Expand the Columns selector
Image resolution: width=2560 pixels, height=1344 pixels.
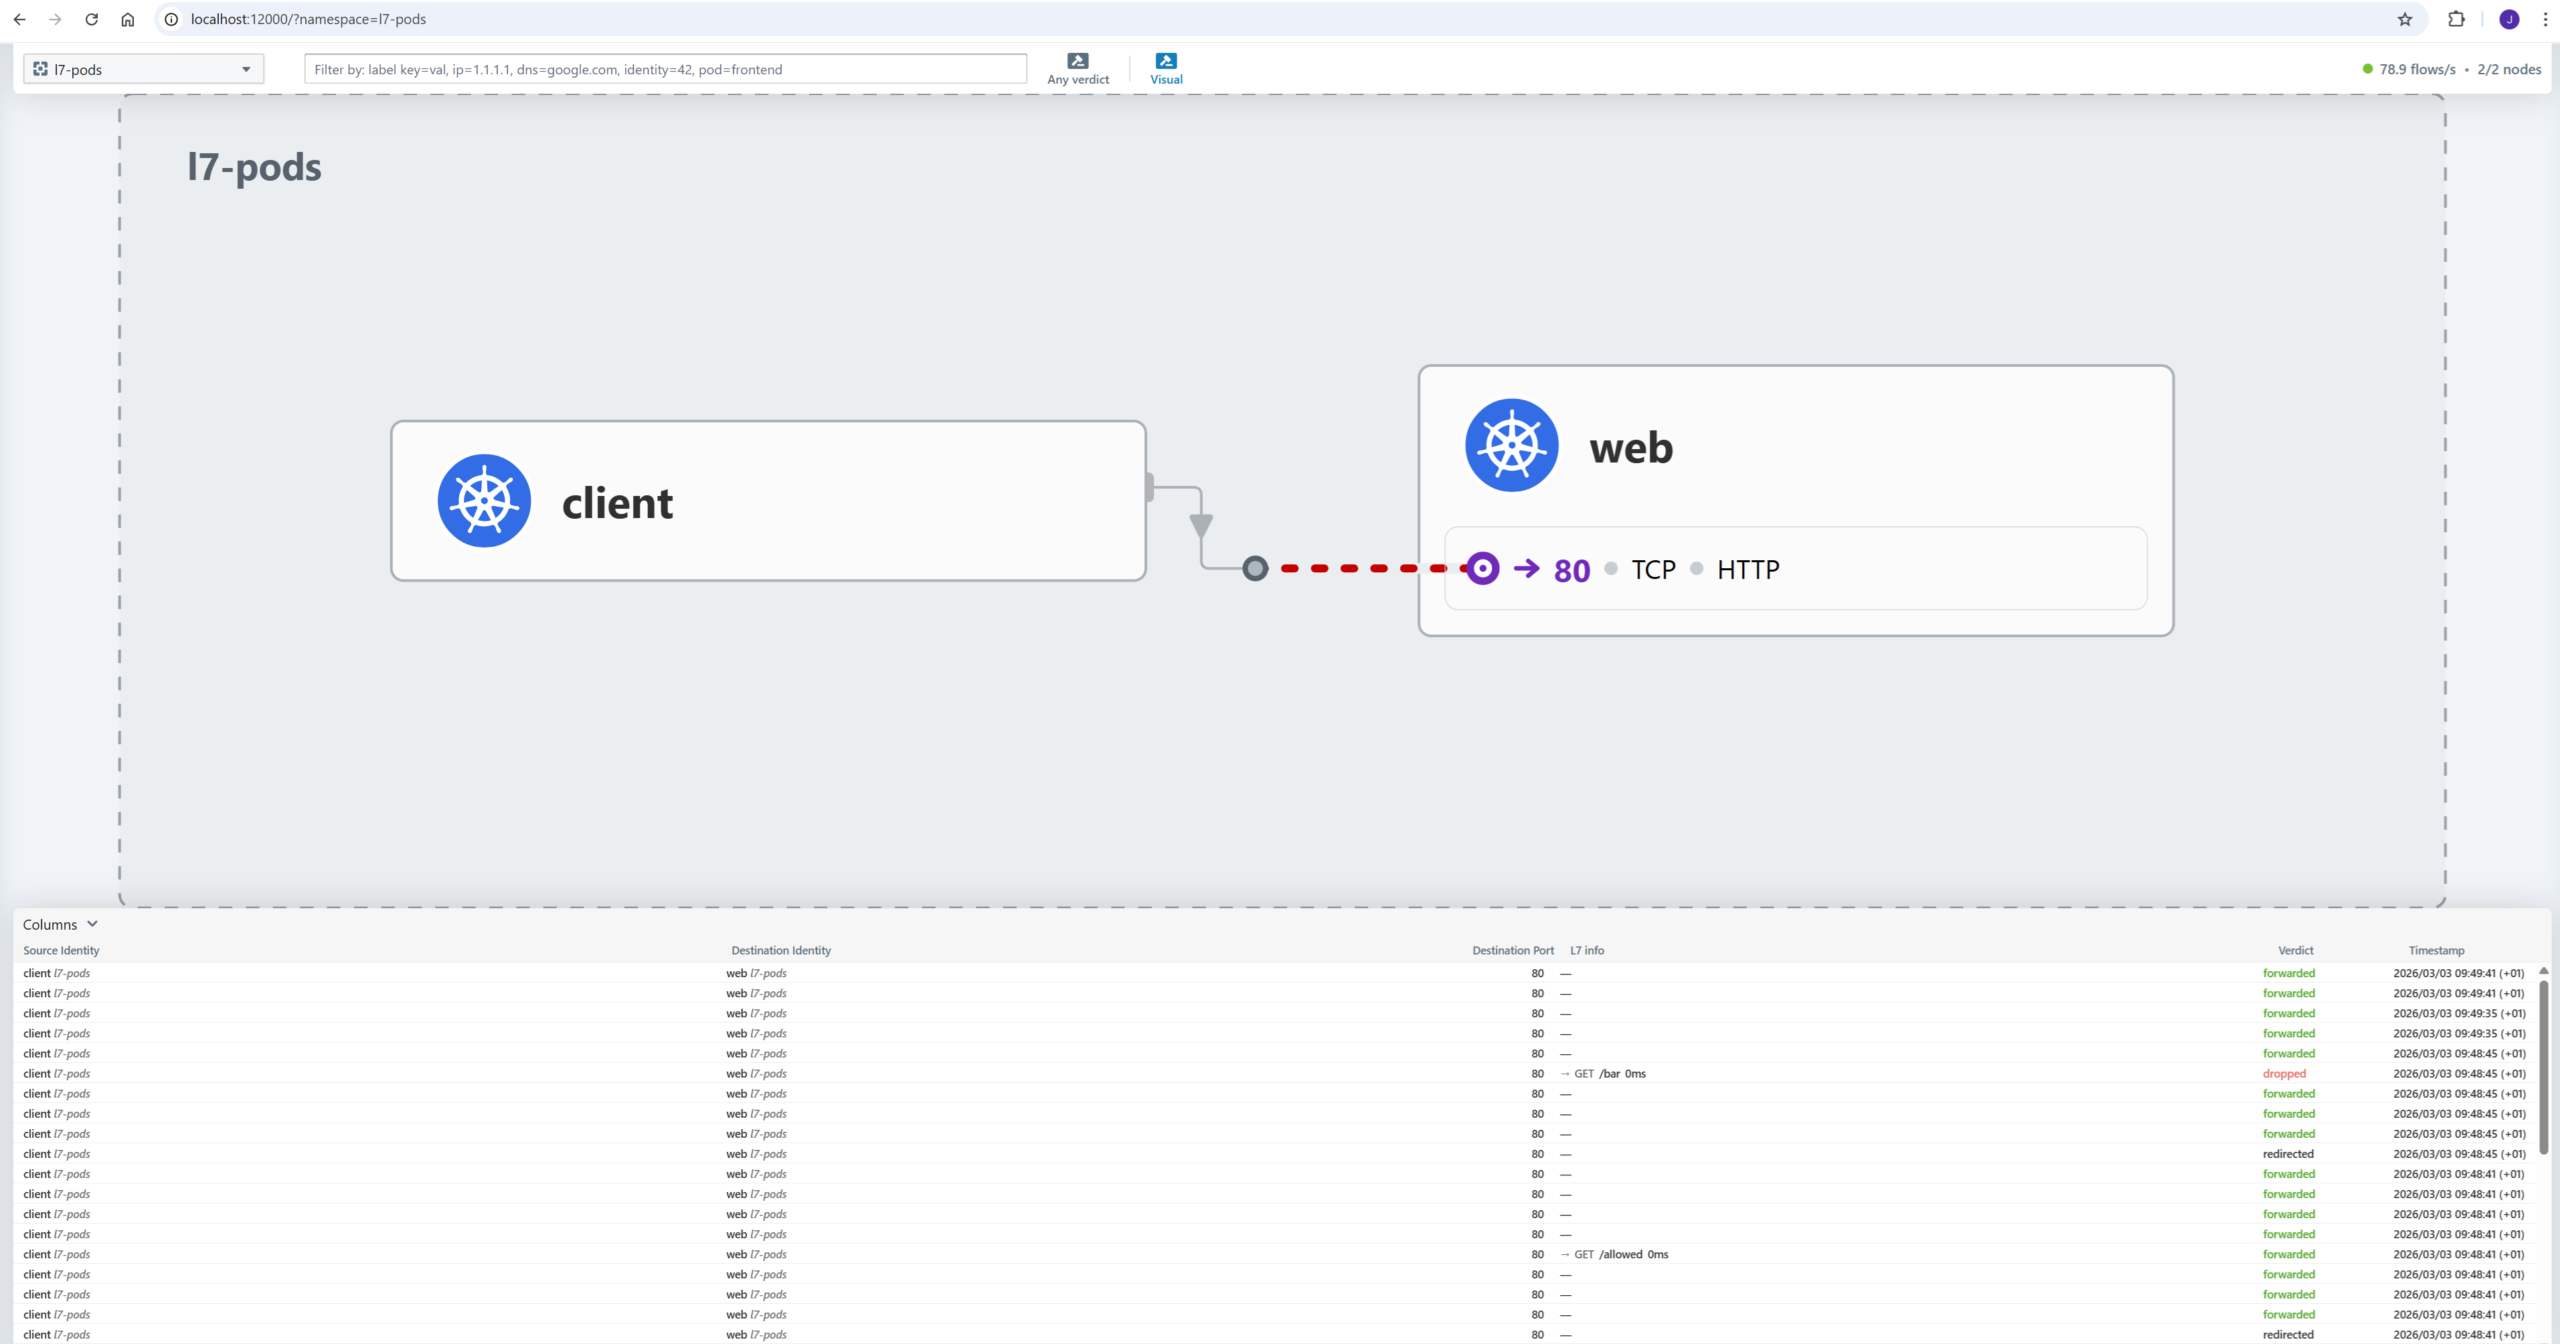tap(60, 924)
